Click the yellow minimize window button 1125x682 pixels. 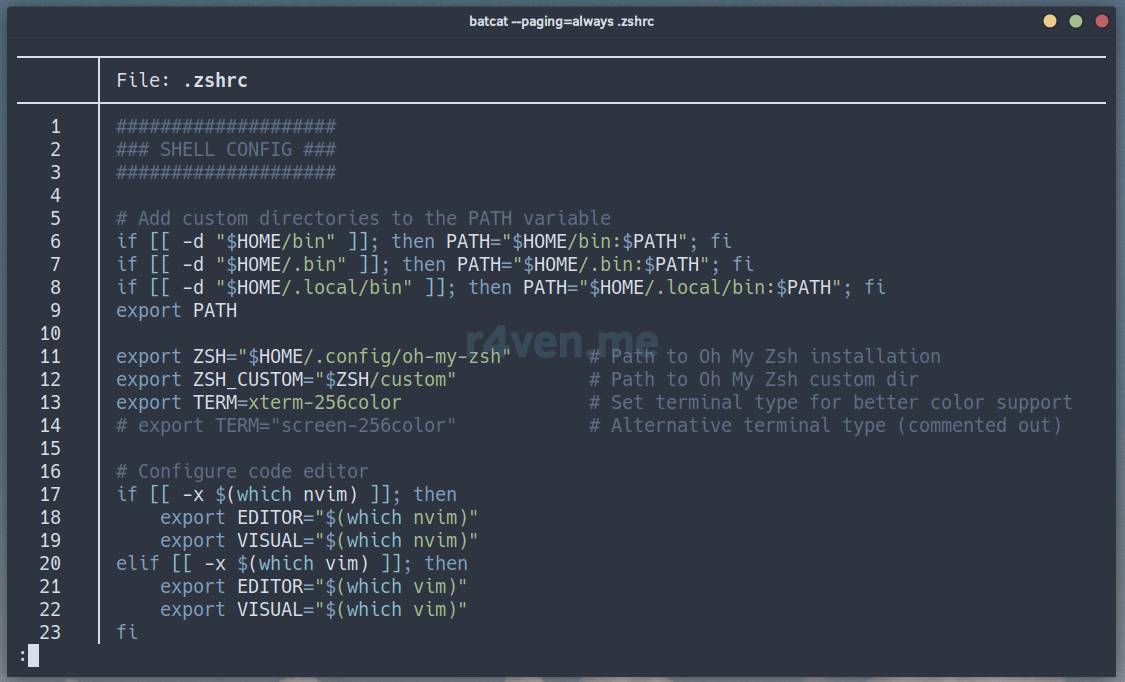pos(1049,21)
